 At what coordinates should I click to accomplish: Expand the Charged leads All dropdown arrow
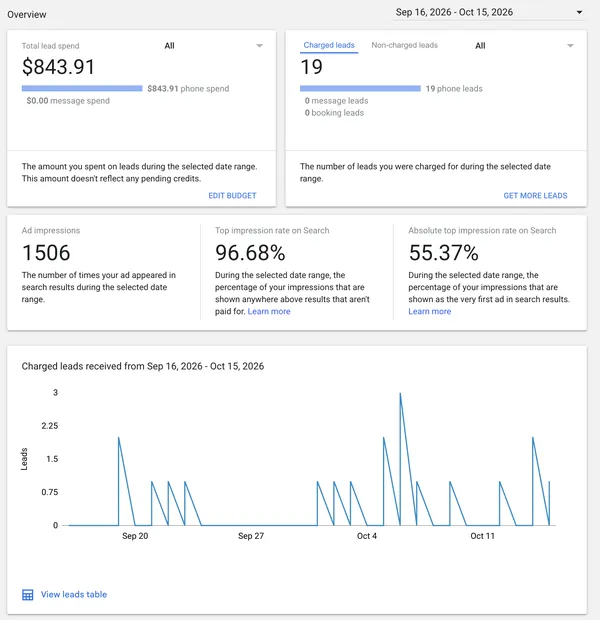[x=570, y=46]
